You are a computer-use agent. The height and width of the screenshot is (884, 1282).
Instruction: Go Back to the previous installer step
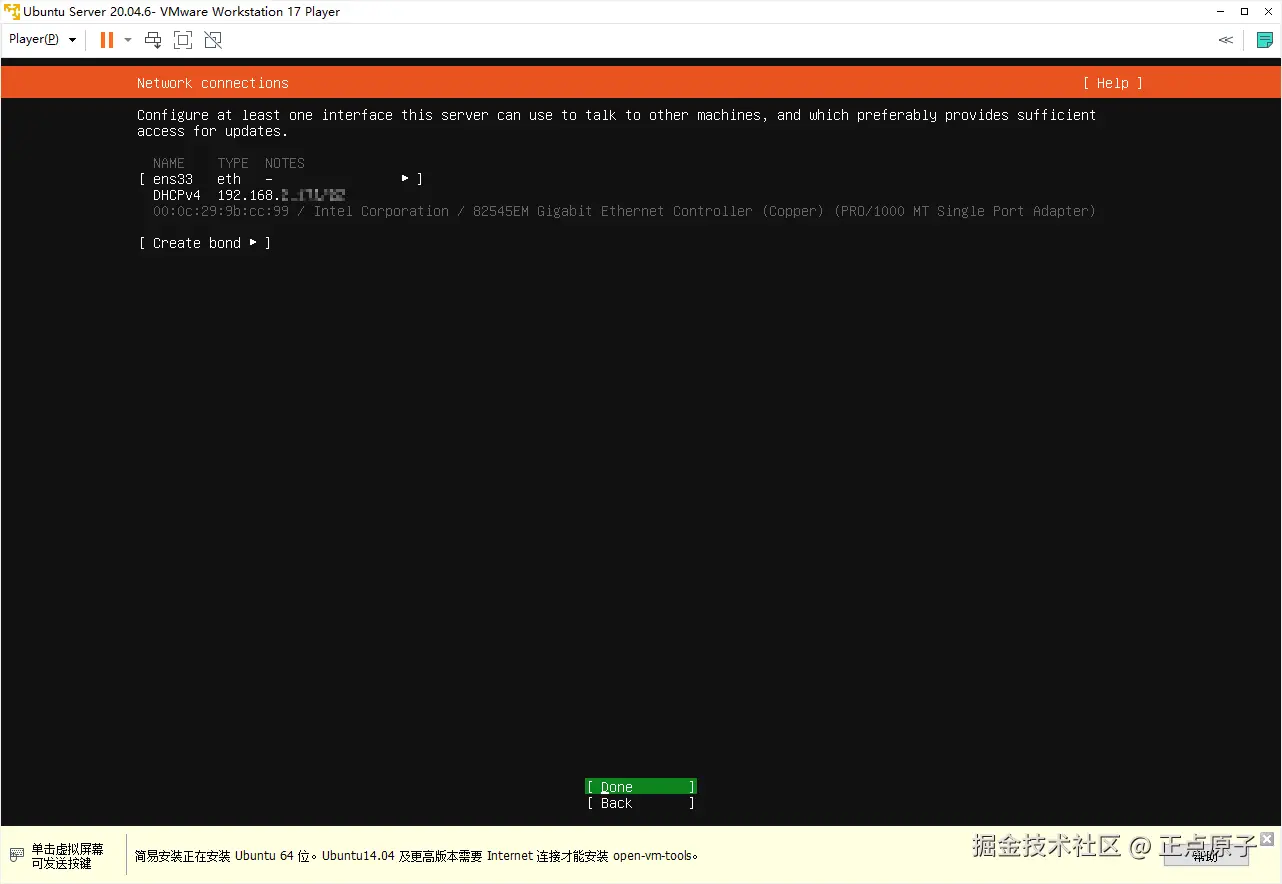[640, 803]
